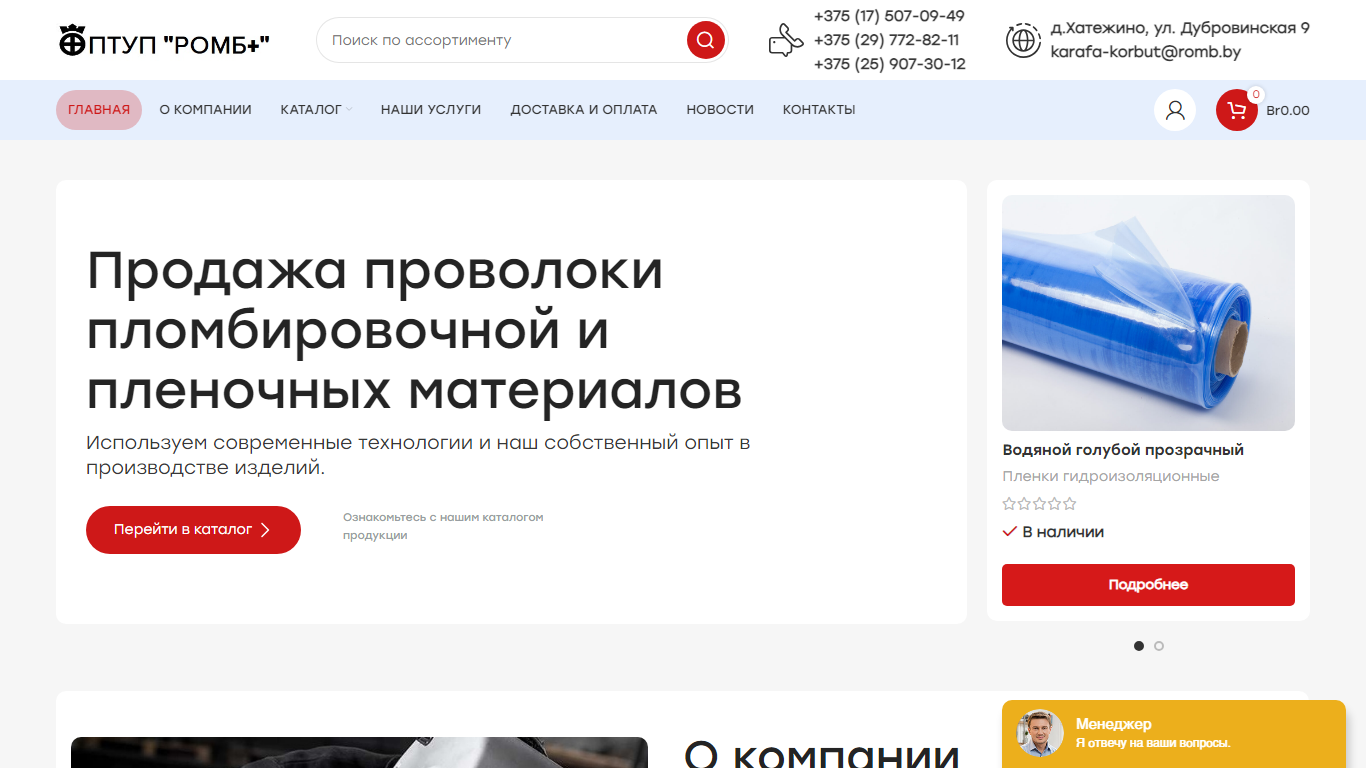Viewport: 1366px width, 768px height.
Task: Open the О компании menu item
Action: [205, 110]
